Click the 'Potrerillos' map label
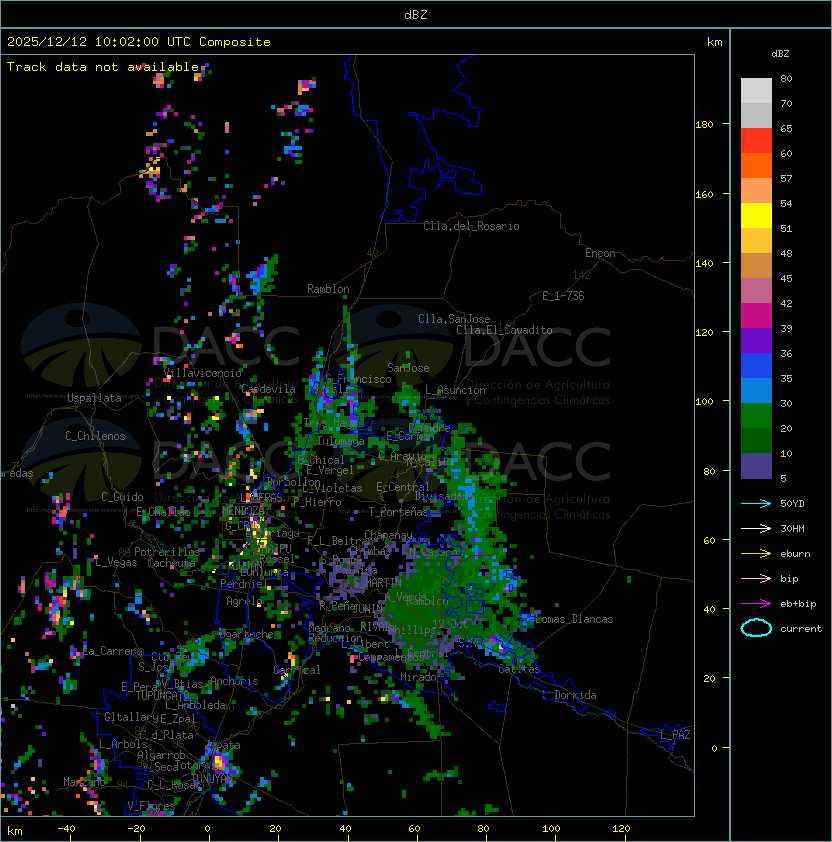This screenshot has height=842, width=832. click(x=167, y=552)
